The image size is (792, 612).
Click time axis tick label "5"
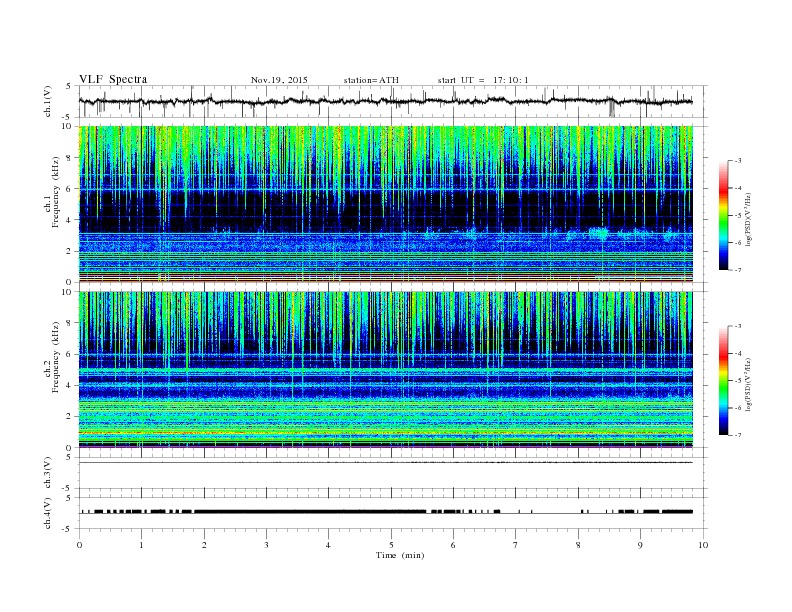coord(391,545)
